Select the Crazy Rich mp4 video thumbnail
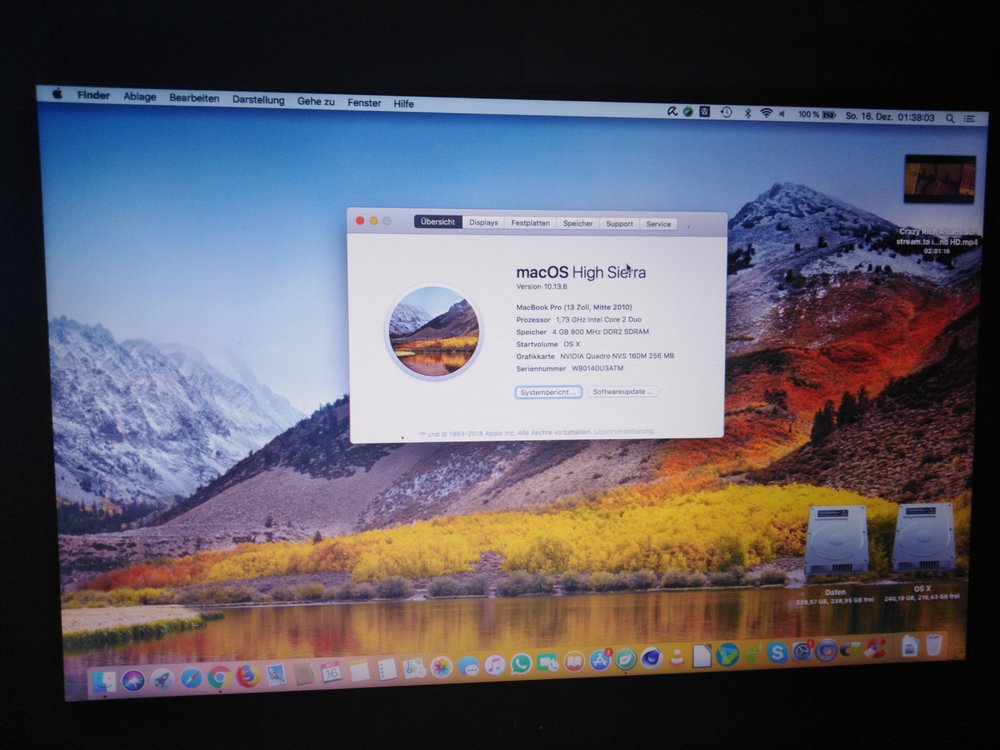The image size is (1000, 750). point(939,179)
